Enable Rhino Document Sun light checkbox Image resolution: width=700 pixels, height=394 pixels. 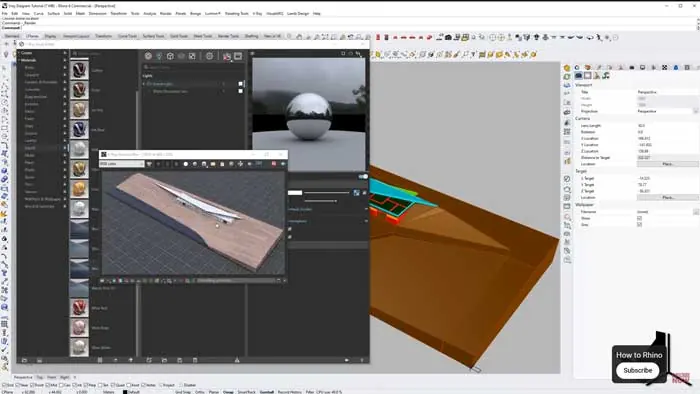point(241,91)
